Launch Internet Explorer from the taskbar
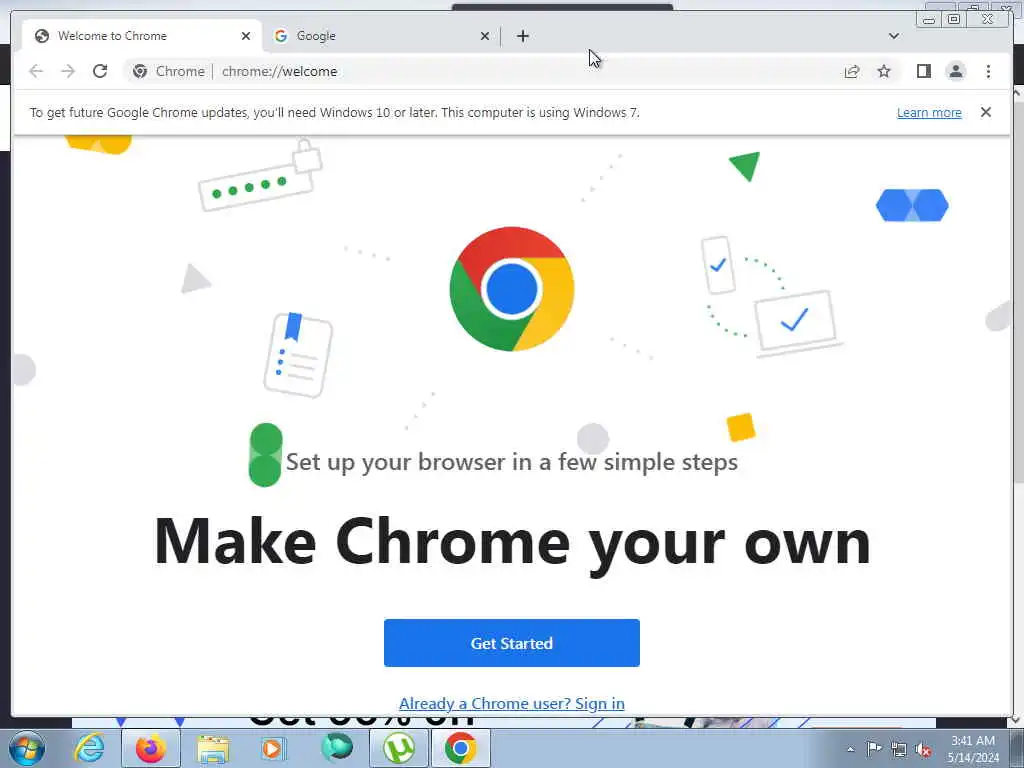 coord(89,748)
